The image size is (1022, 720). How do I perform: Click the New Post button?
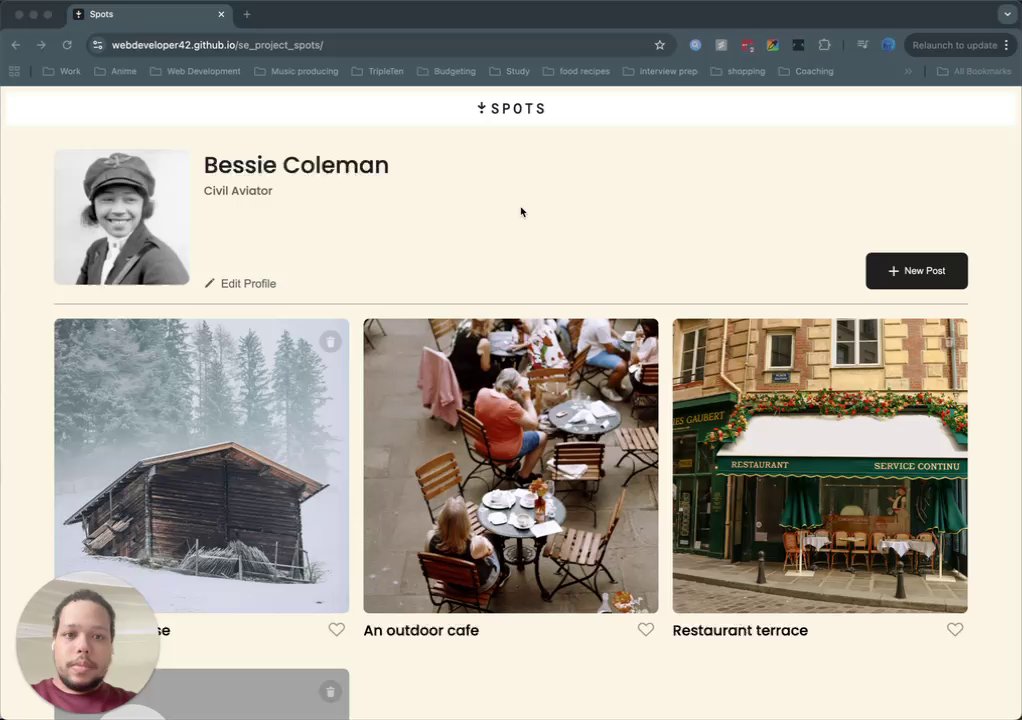point(916,271)
